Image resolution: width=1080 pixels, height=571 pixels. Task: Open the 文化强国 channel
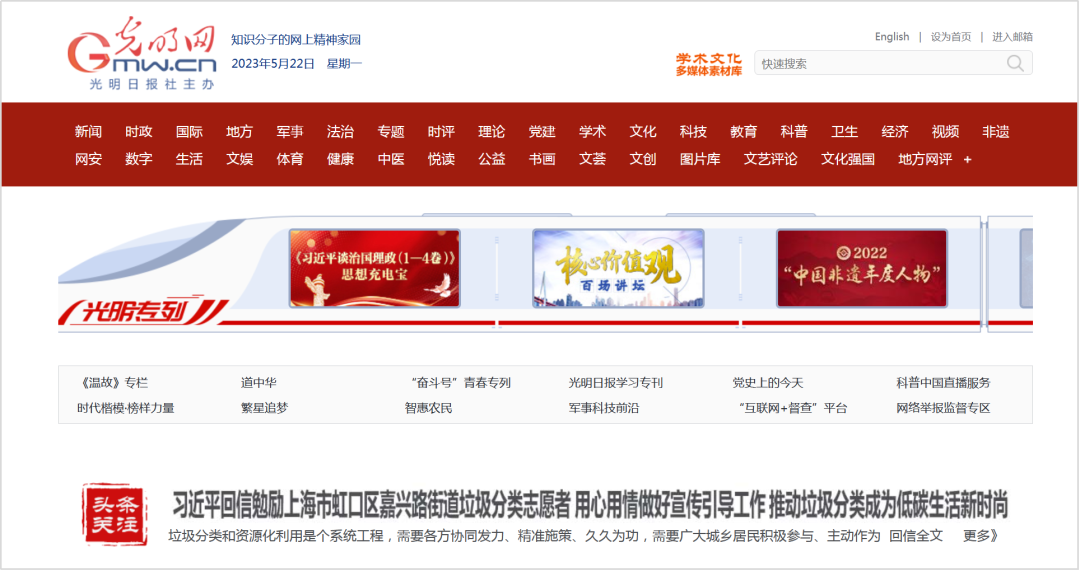coord(848,159)
